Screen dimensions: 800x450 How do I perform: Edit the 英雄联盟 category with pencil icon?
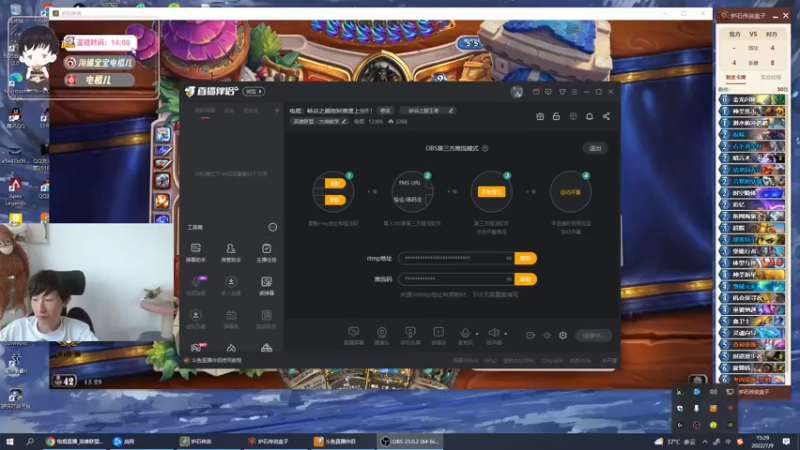coord(344,121)
